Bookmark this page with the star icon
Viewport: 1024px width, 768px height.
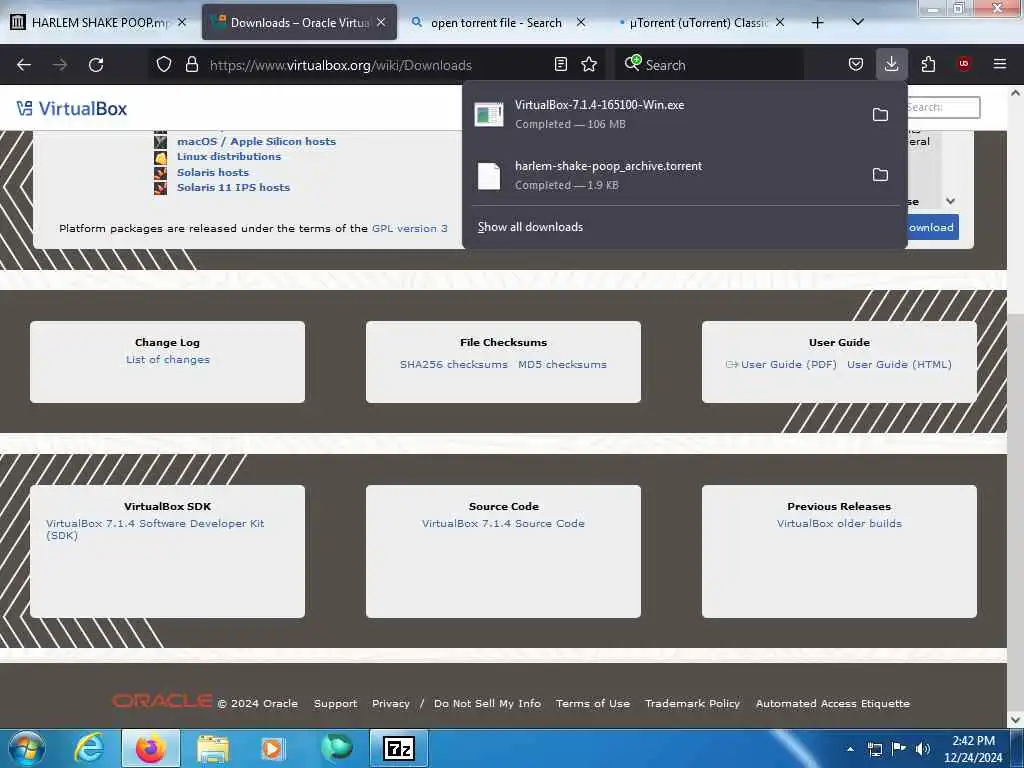[589, 65]
